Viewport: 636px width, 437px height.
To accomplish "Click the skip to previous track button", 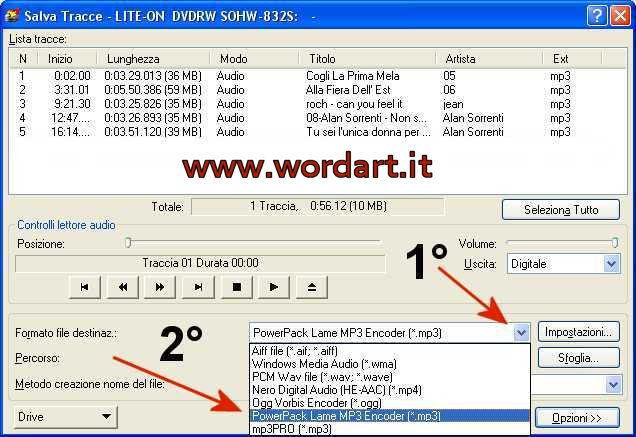I will point(84,287).
